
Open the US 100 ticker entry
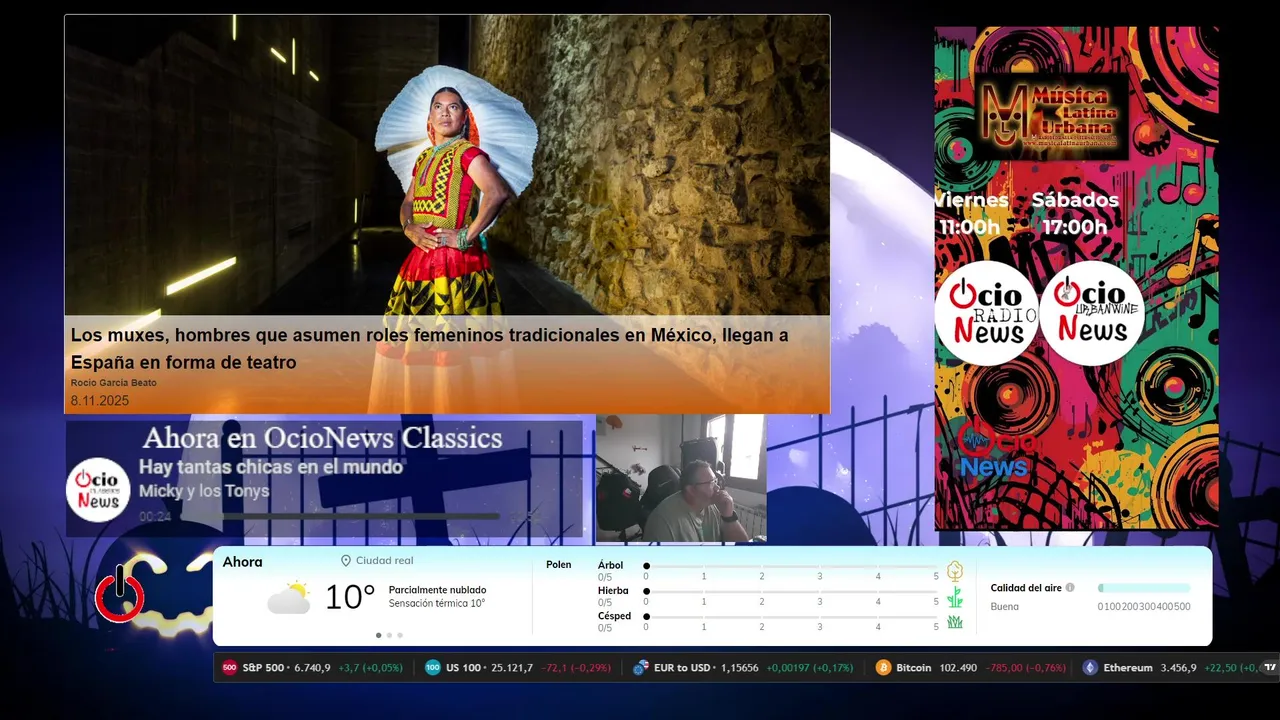(517, 667)
